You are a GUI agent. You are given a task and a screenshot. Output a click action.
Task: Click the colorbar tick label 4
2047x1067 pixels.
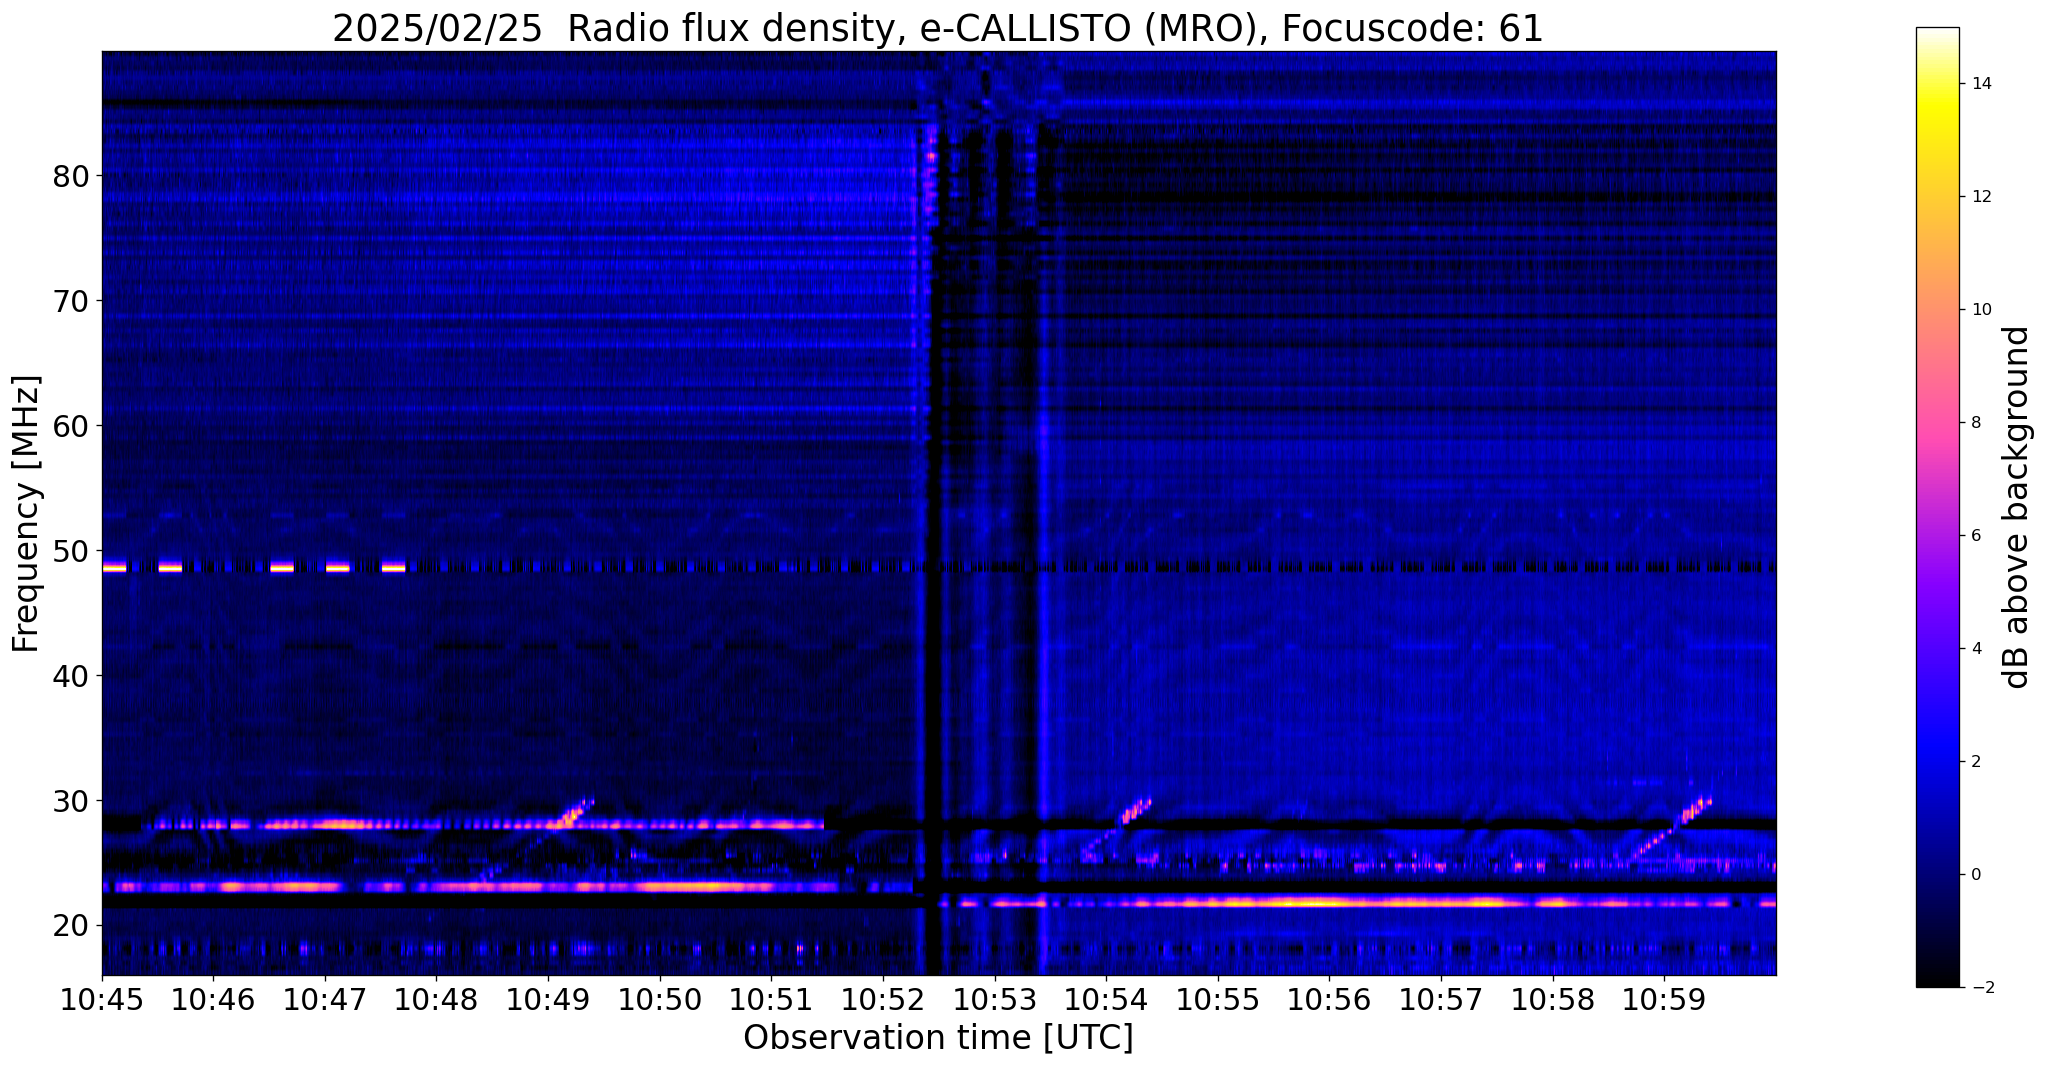1976,649
